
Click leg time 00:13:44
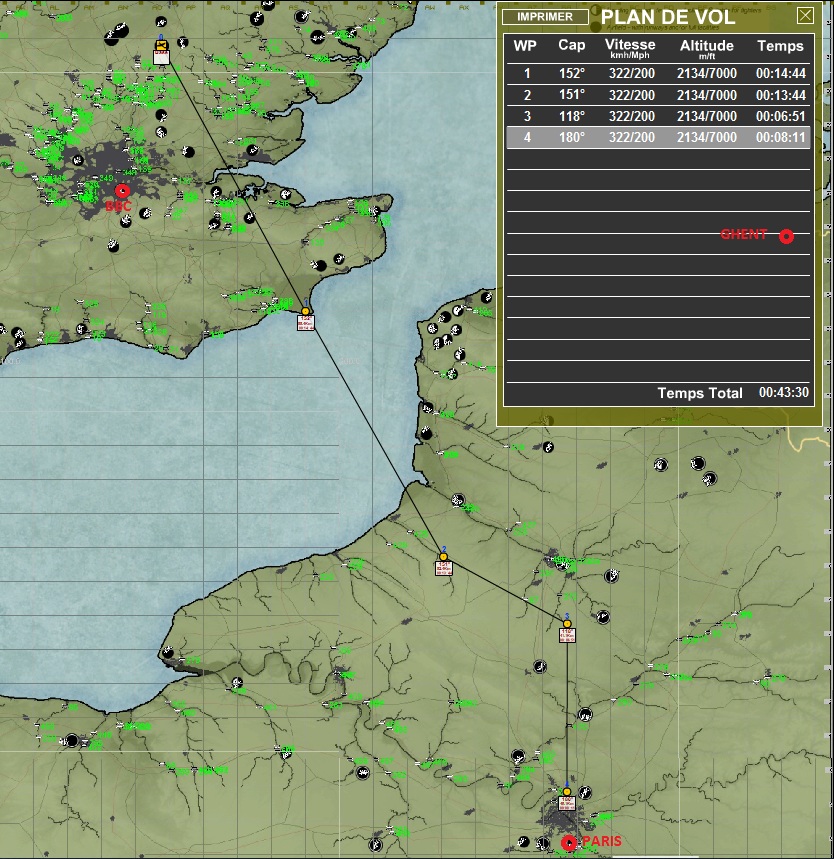click(x=781, y=95)
